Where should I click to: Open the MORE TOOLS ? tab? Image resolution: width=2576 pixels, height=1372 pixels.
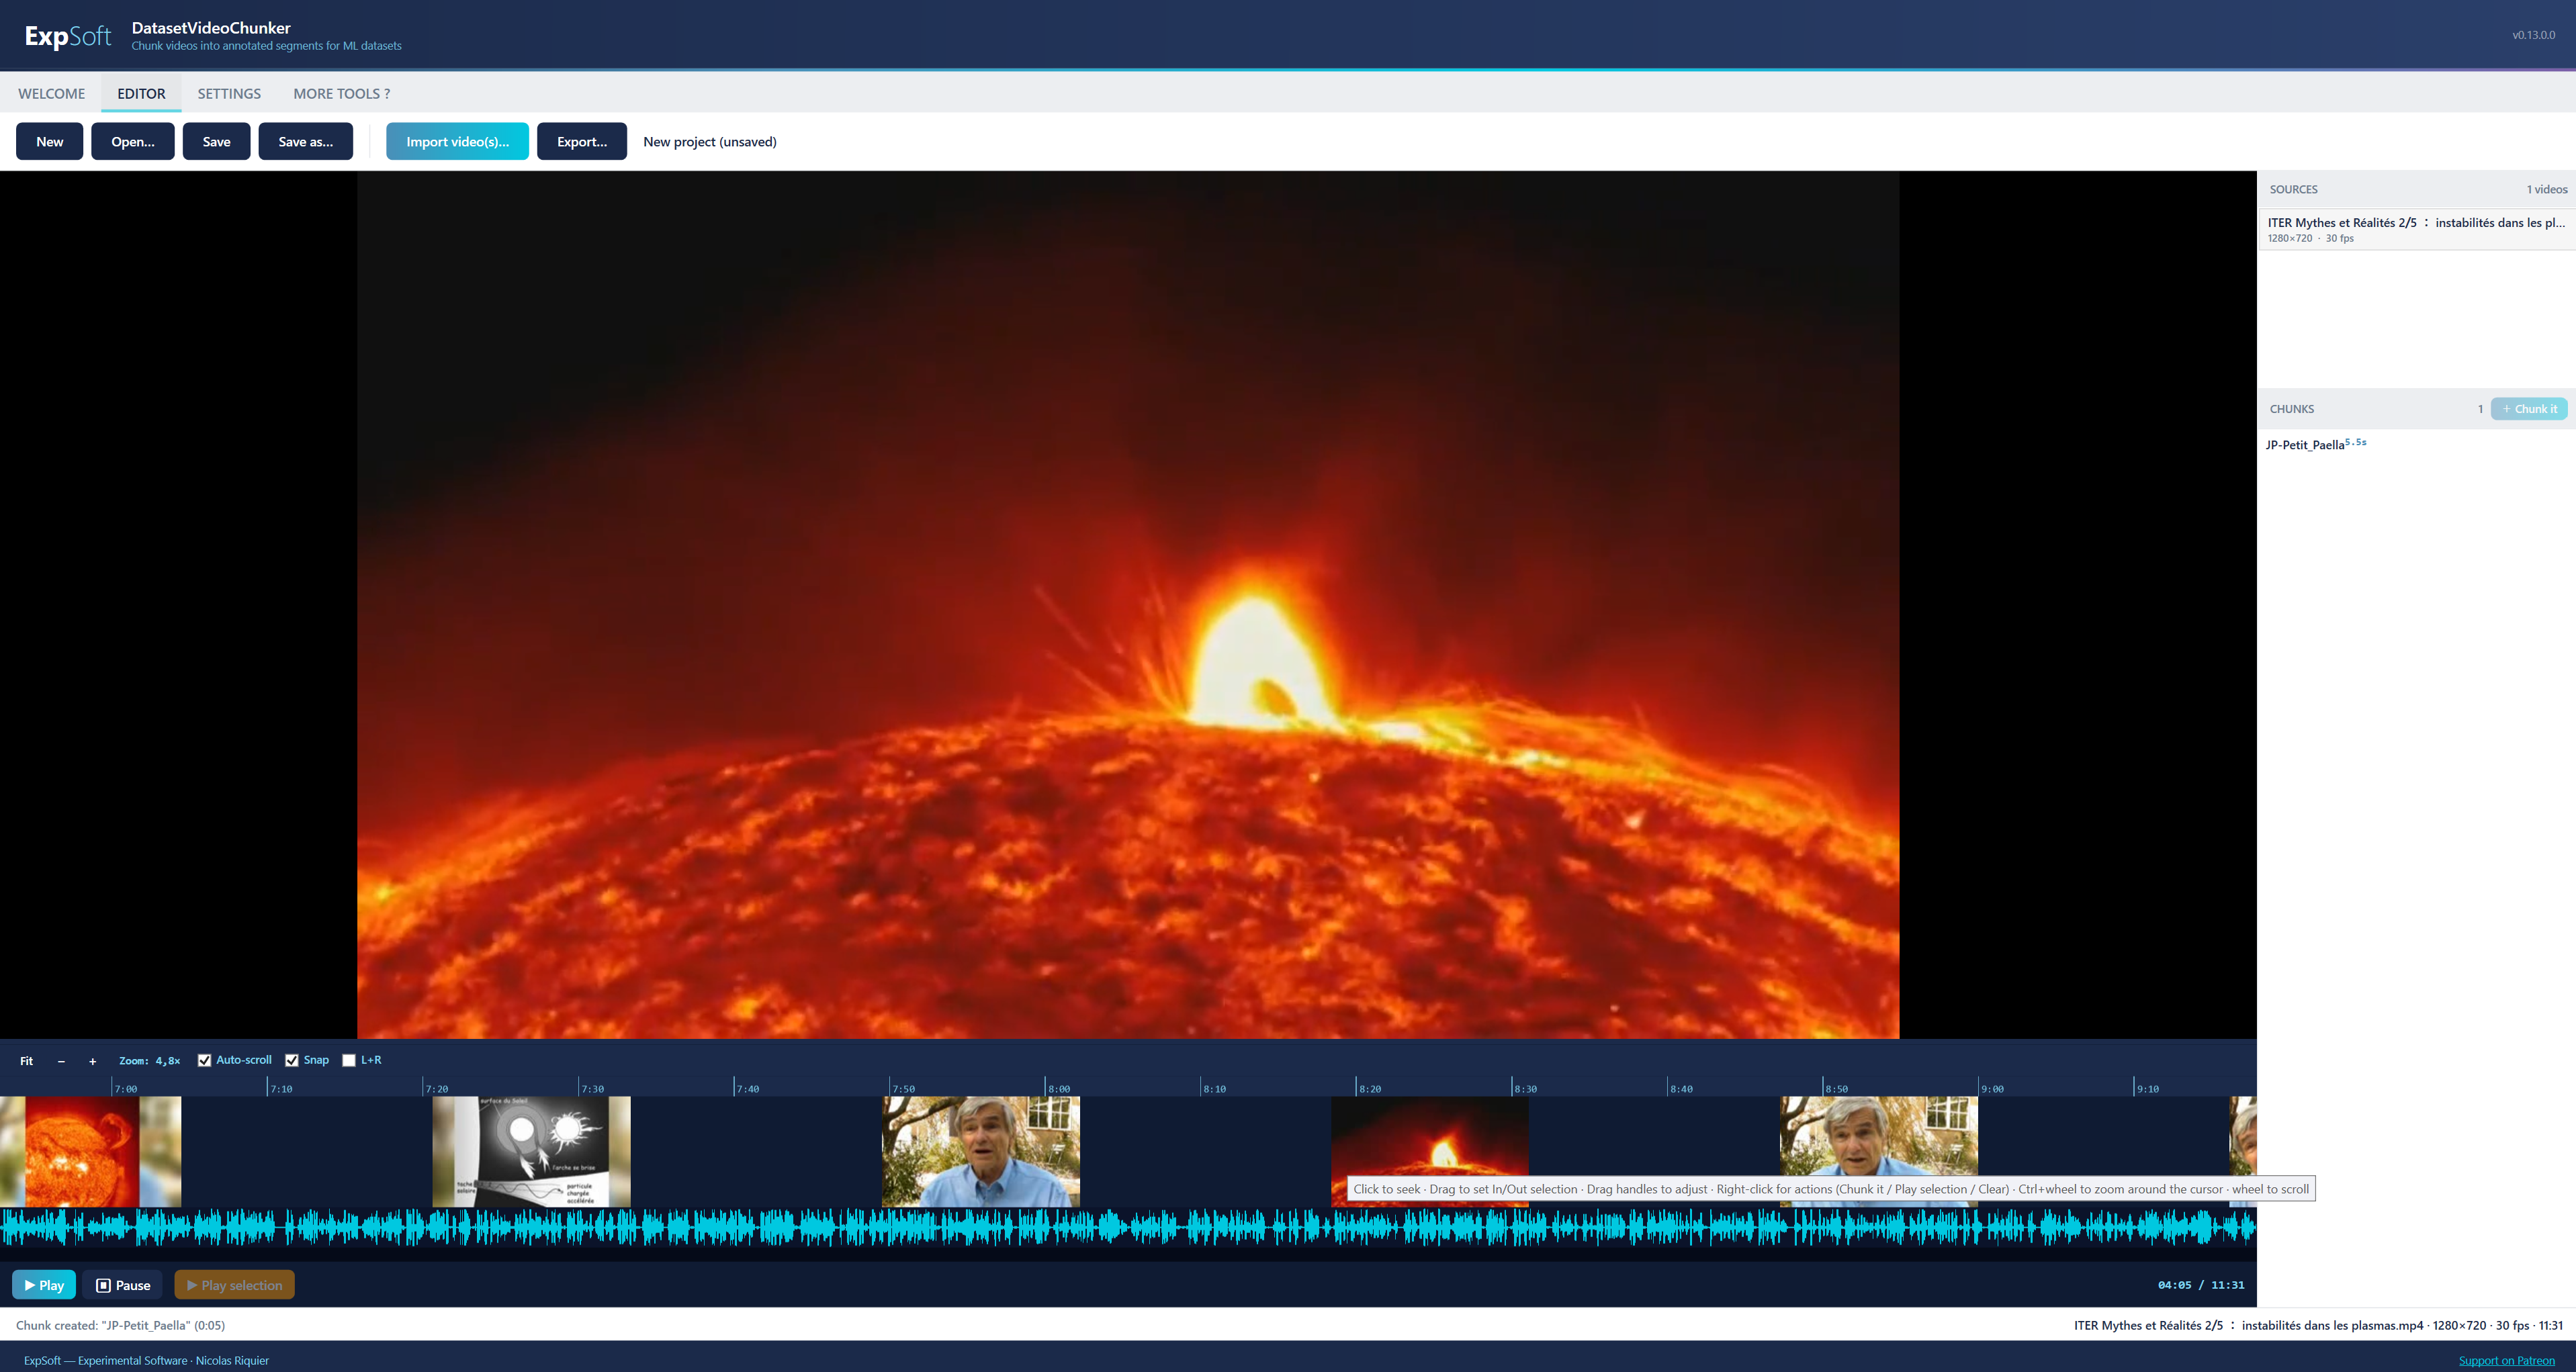[341, 93]
